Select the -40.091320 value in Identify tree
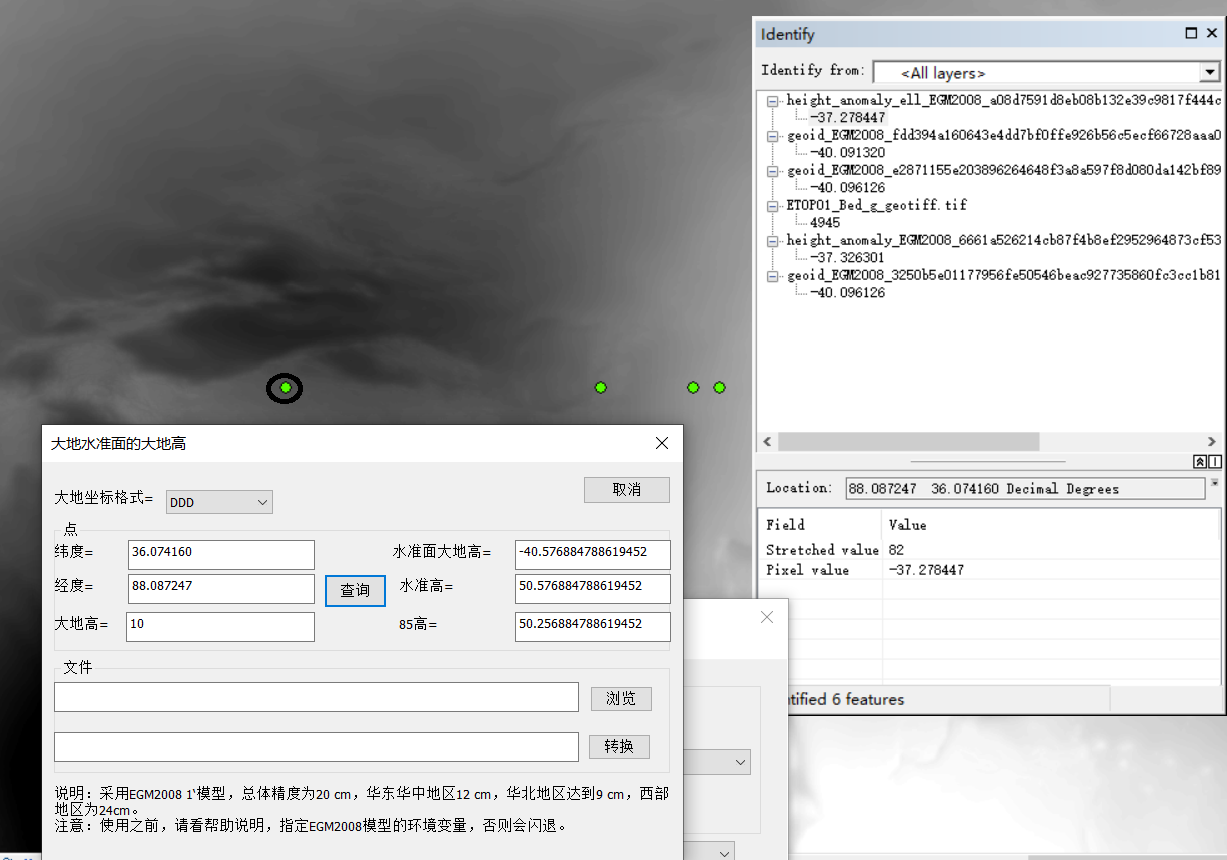 (847, 153)
